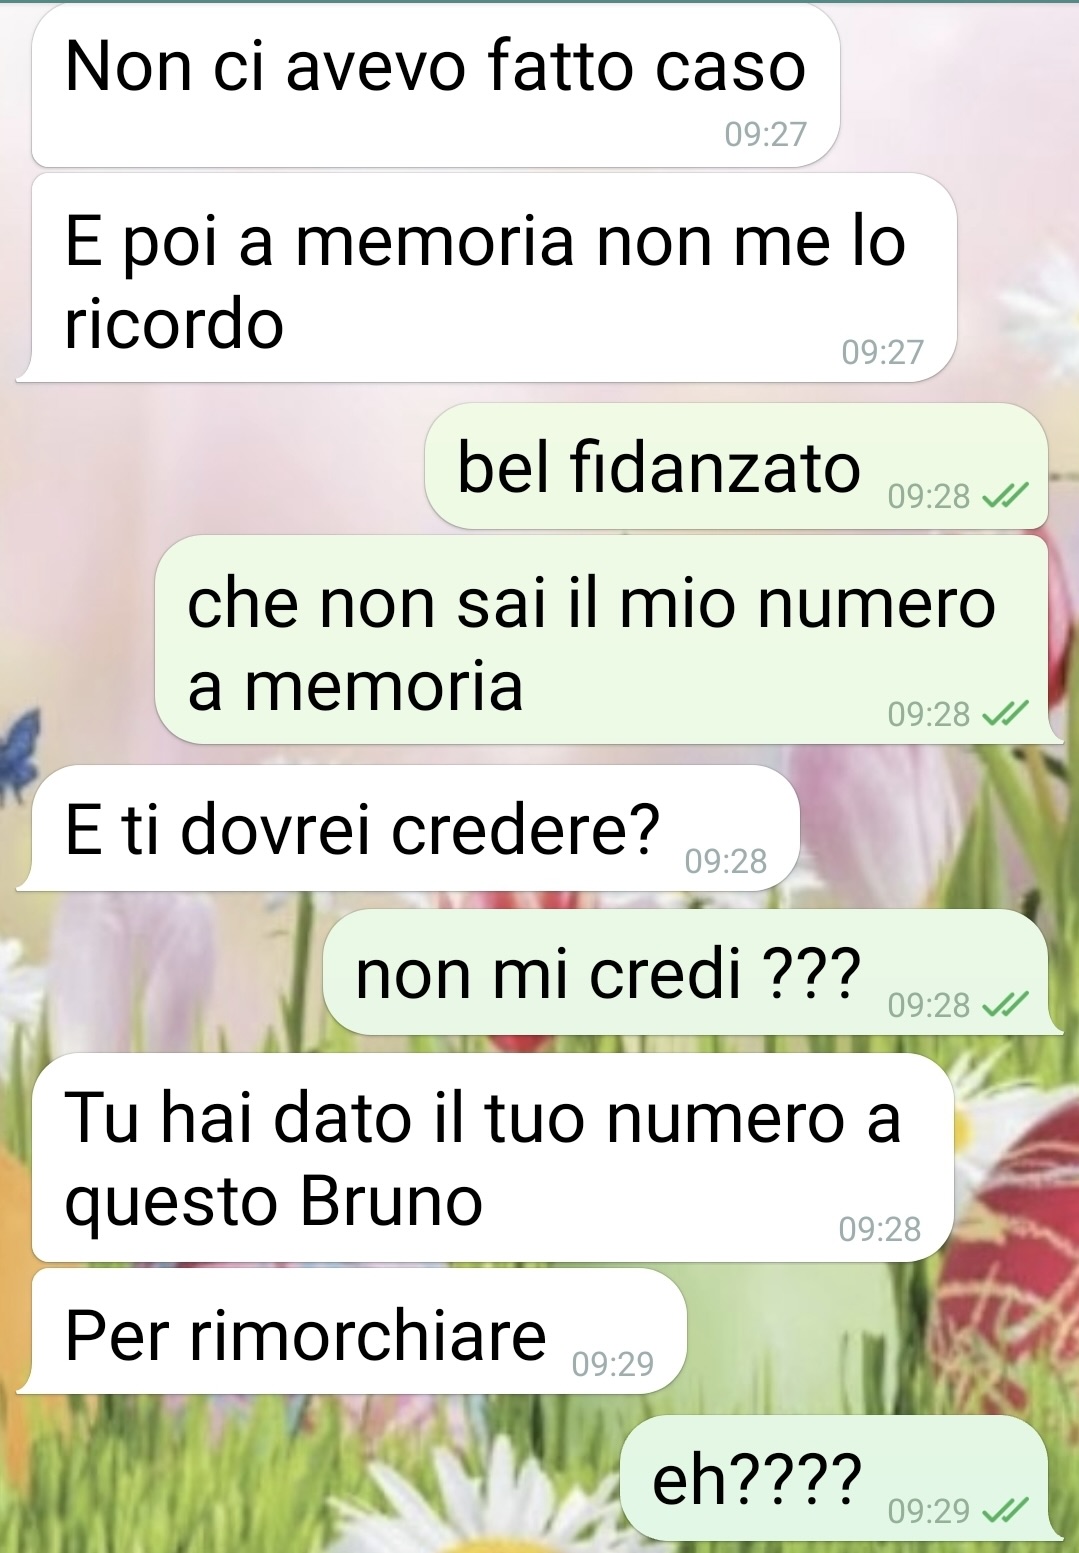Select the 'che non sai il mio numero a memoria' message
The width and height of the screenshot is (1079, 1553).
point(602,639)
